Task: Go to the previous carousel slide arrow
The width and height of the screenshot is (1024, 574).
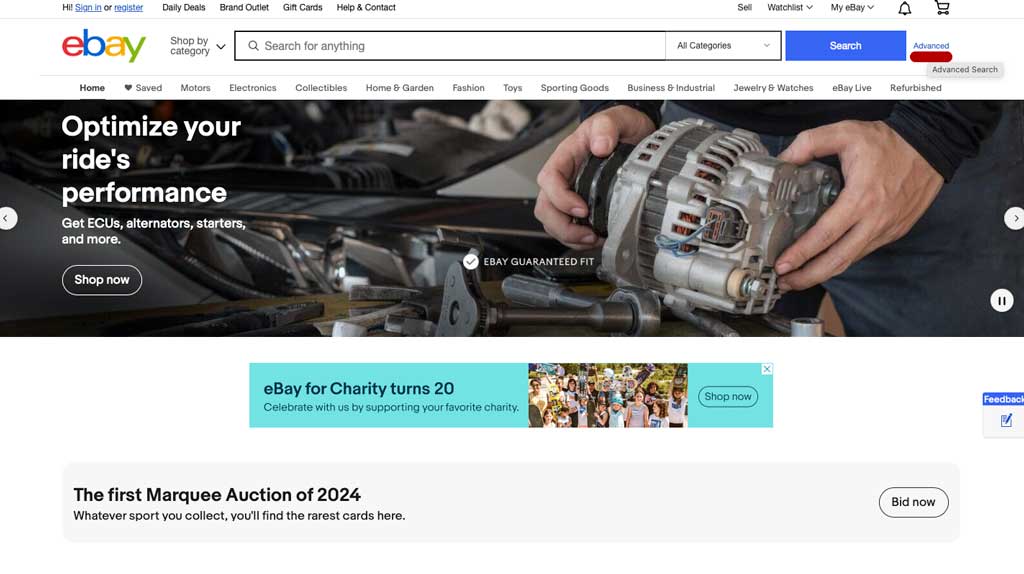Action: [x=7, y=218]
